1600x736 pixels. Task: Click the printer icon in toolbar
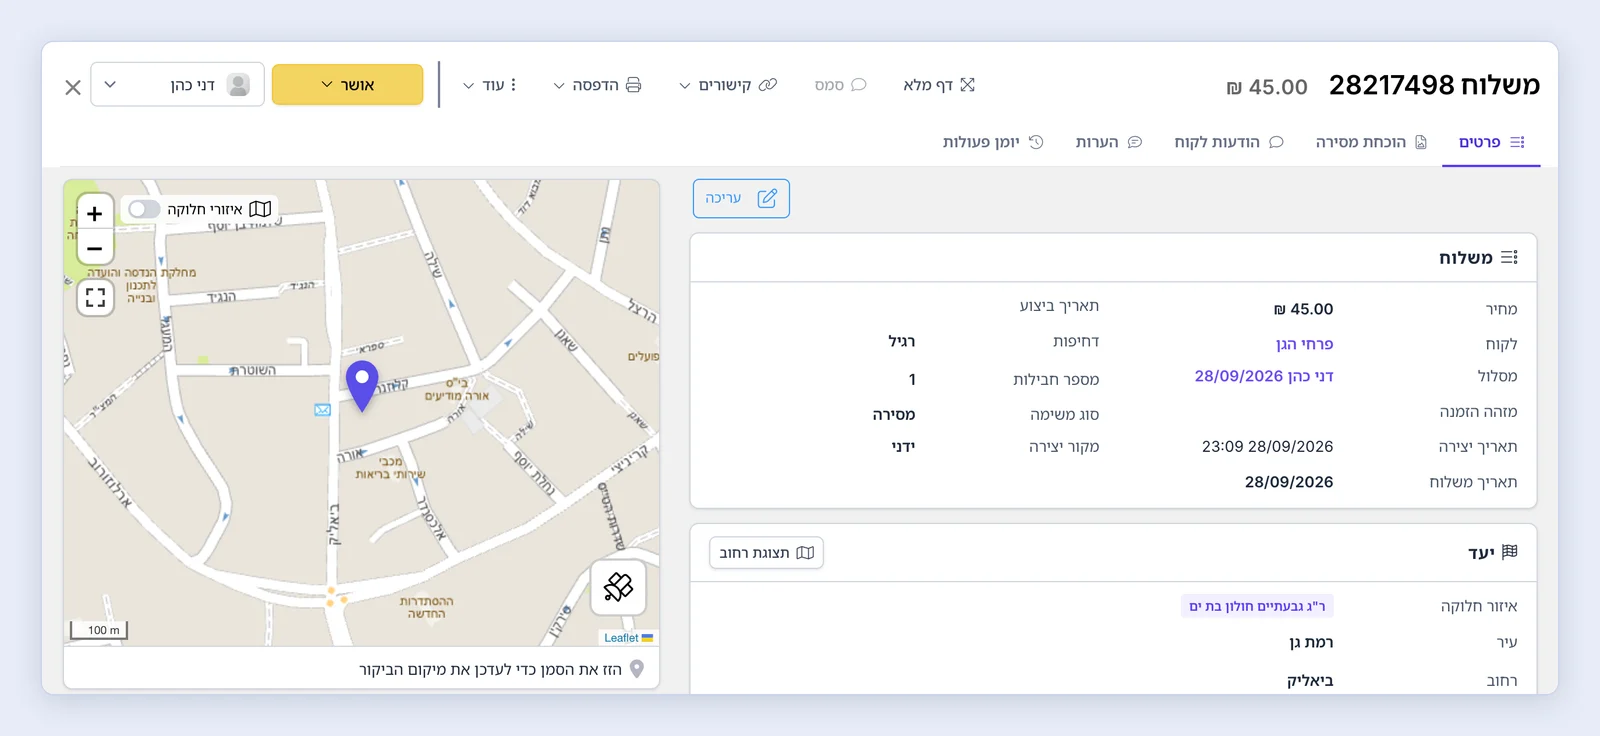(634, 85)
